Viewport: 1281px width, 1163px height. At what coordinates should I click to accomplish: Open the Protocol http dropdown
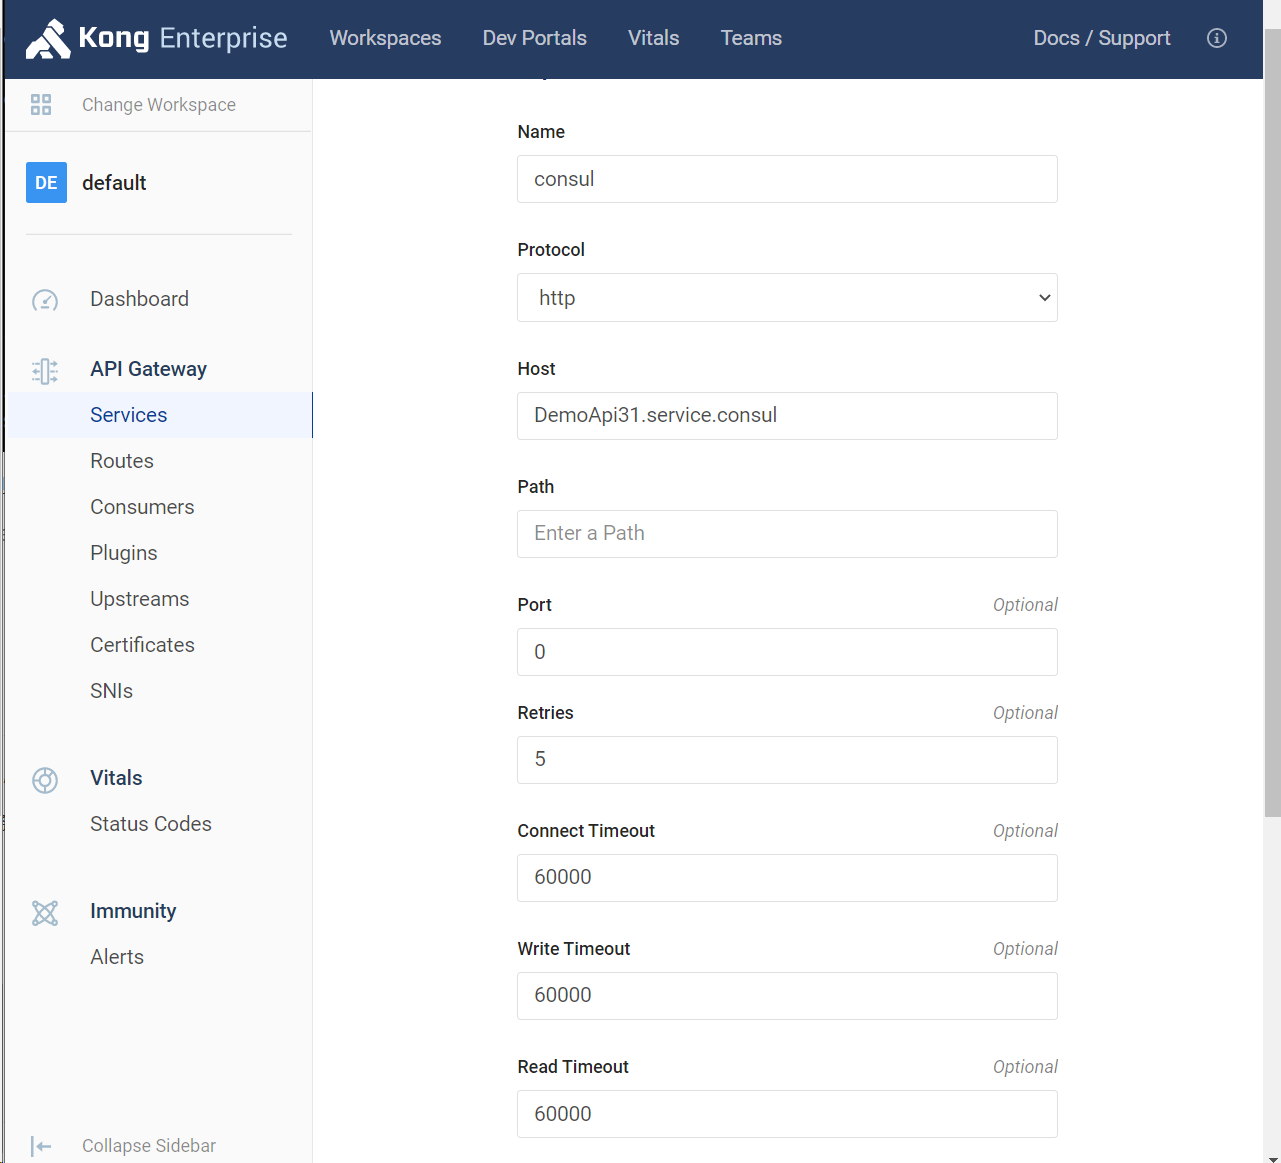(787, 298)
